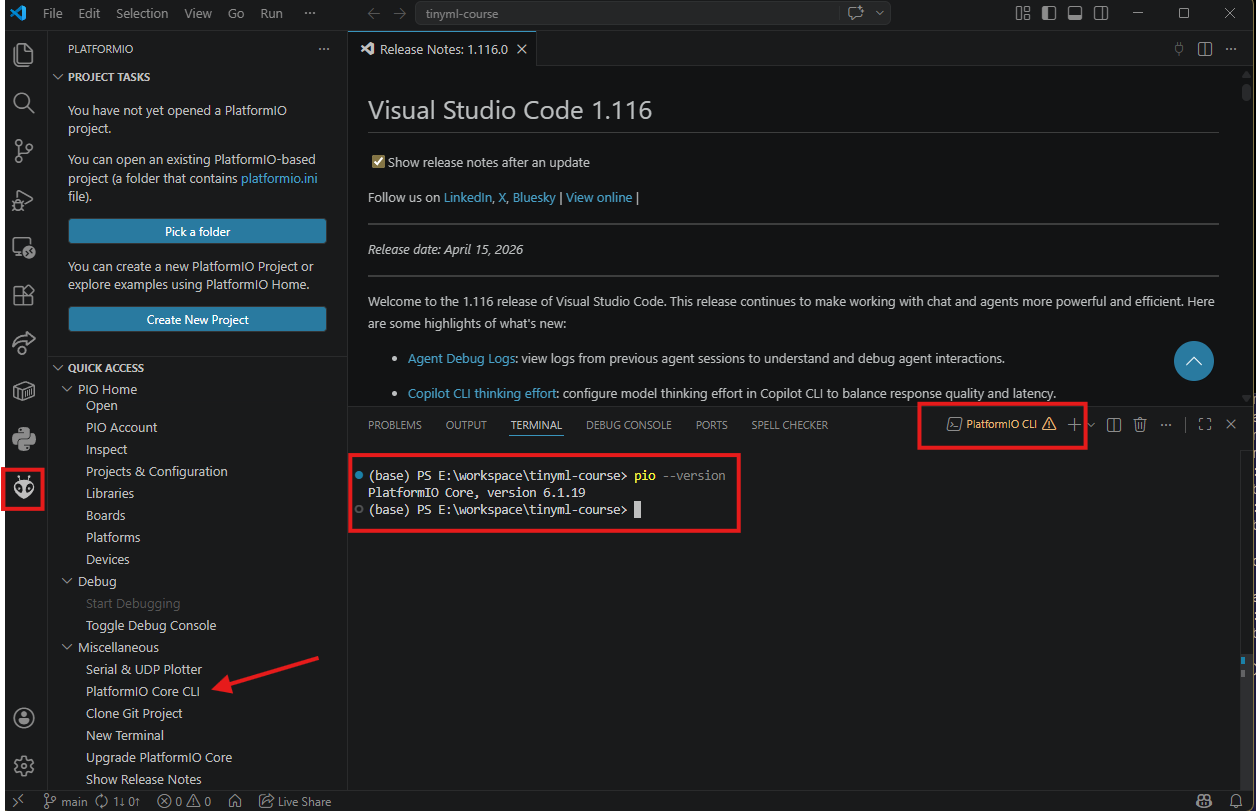Go forward with the navigation forward arrow
The width and height of the screenshot is (1256, 811).
[400, 14]
